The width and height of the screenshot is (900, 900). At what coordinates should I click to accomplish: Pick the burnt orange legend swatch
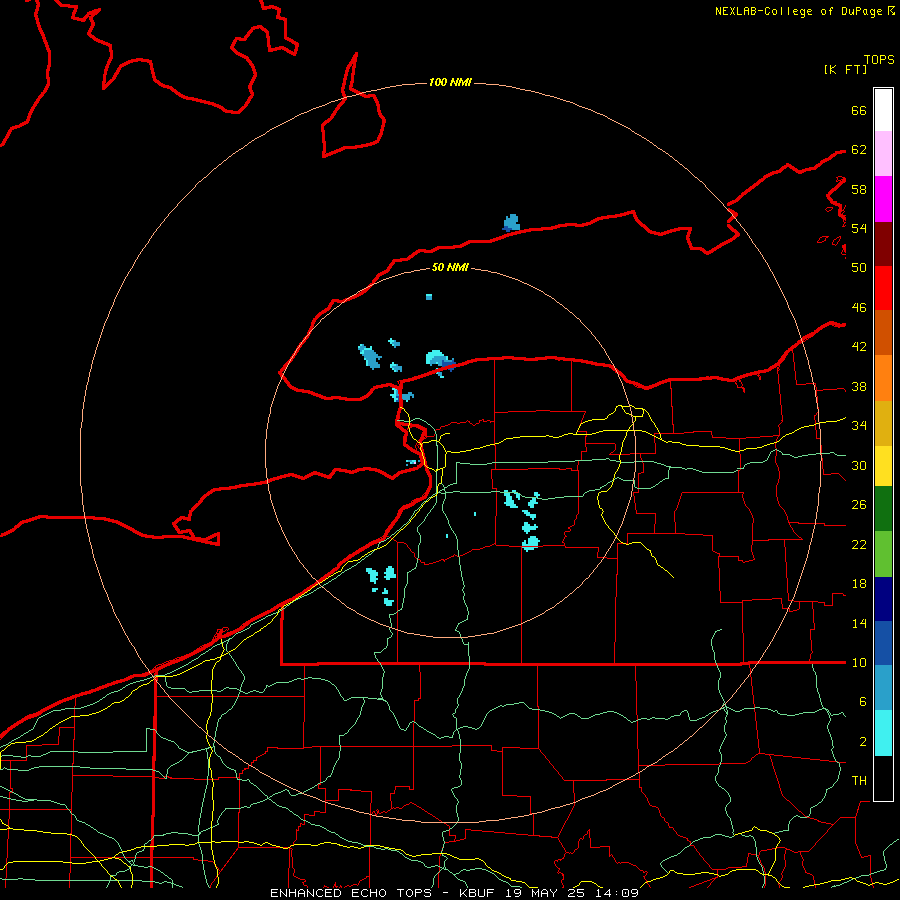(883, 333)
